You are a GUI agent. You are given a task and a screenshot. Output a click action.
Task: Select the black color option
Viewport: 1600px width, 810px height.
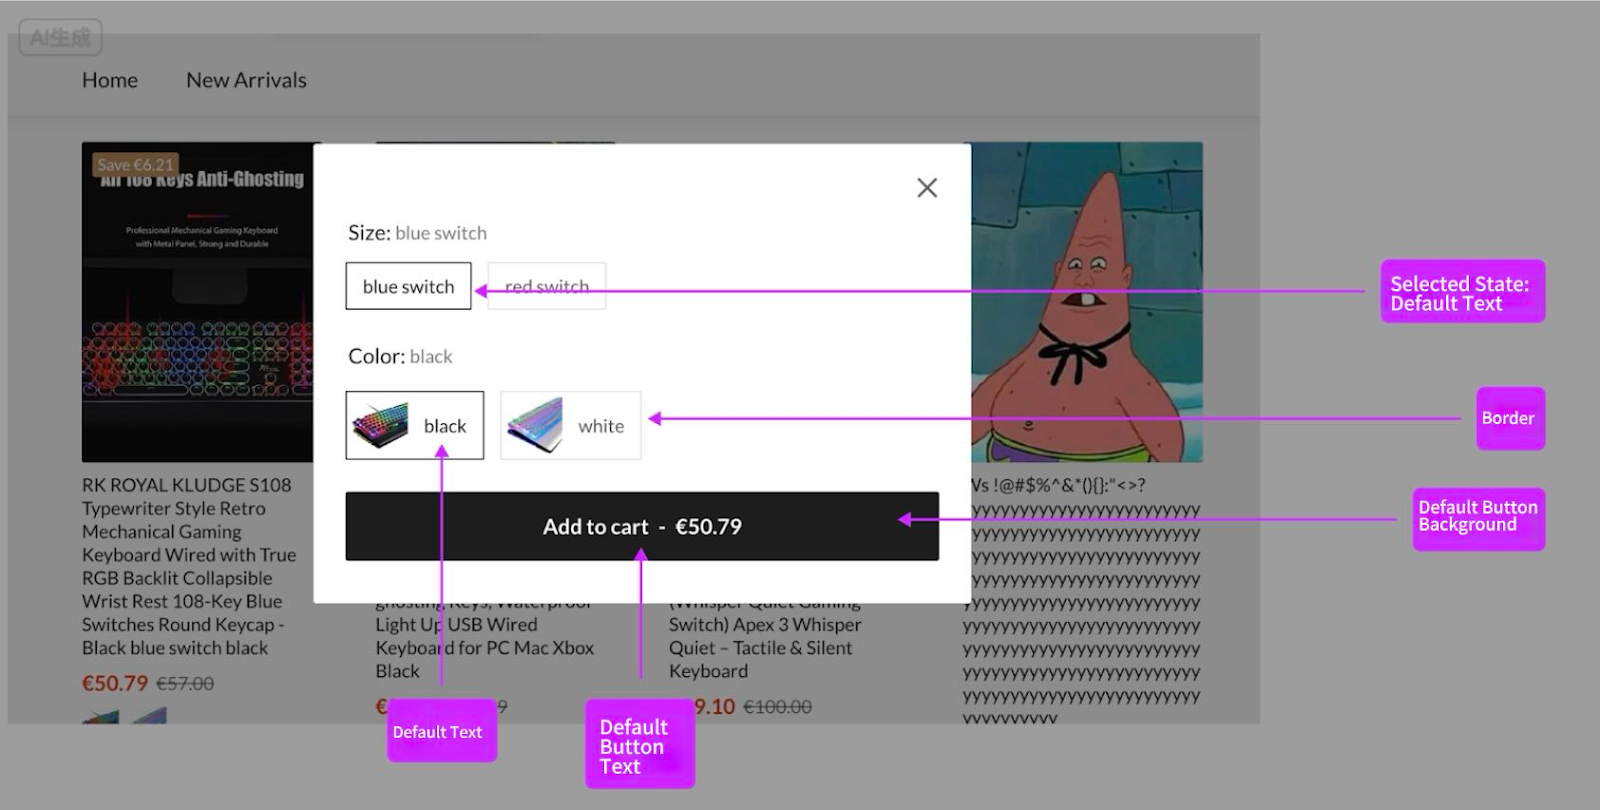[x=415, y=426]
